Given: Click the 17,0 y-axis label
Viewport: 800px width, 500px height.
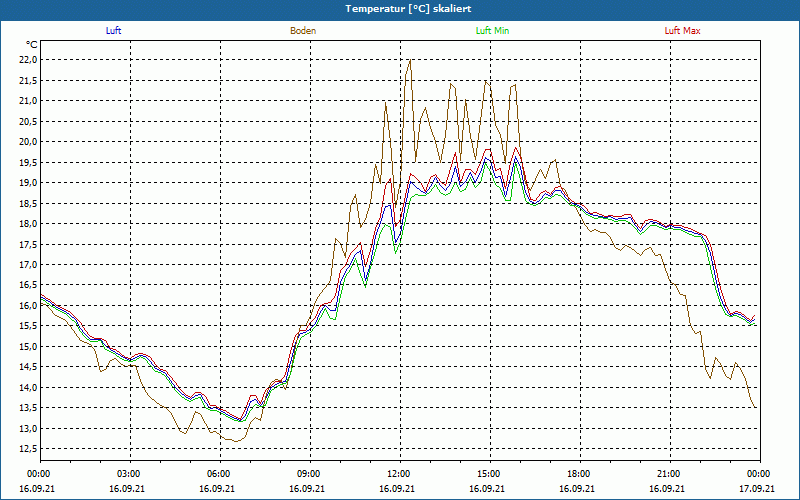Looking at the screenshot, I should 30,264.
